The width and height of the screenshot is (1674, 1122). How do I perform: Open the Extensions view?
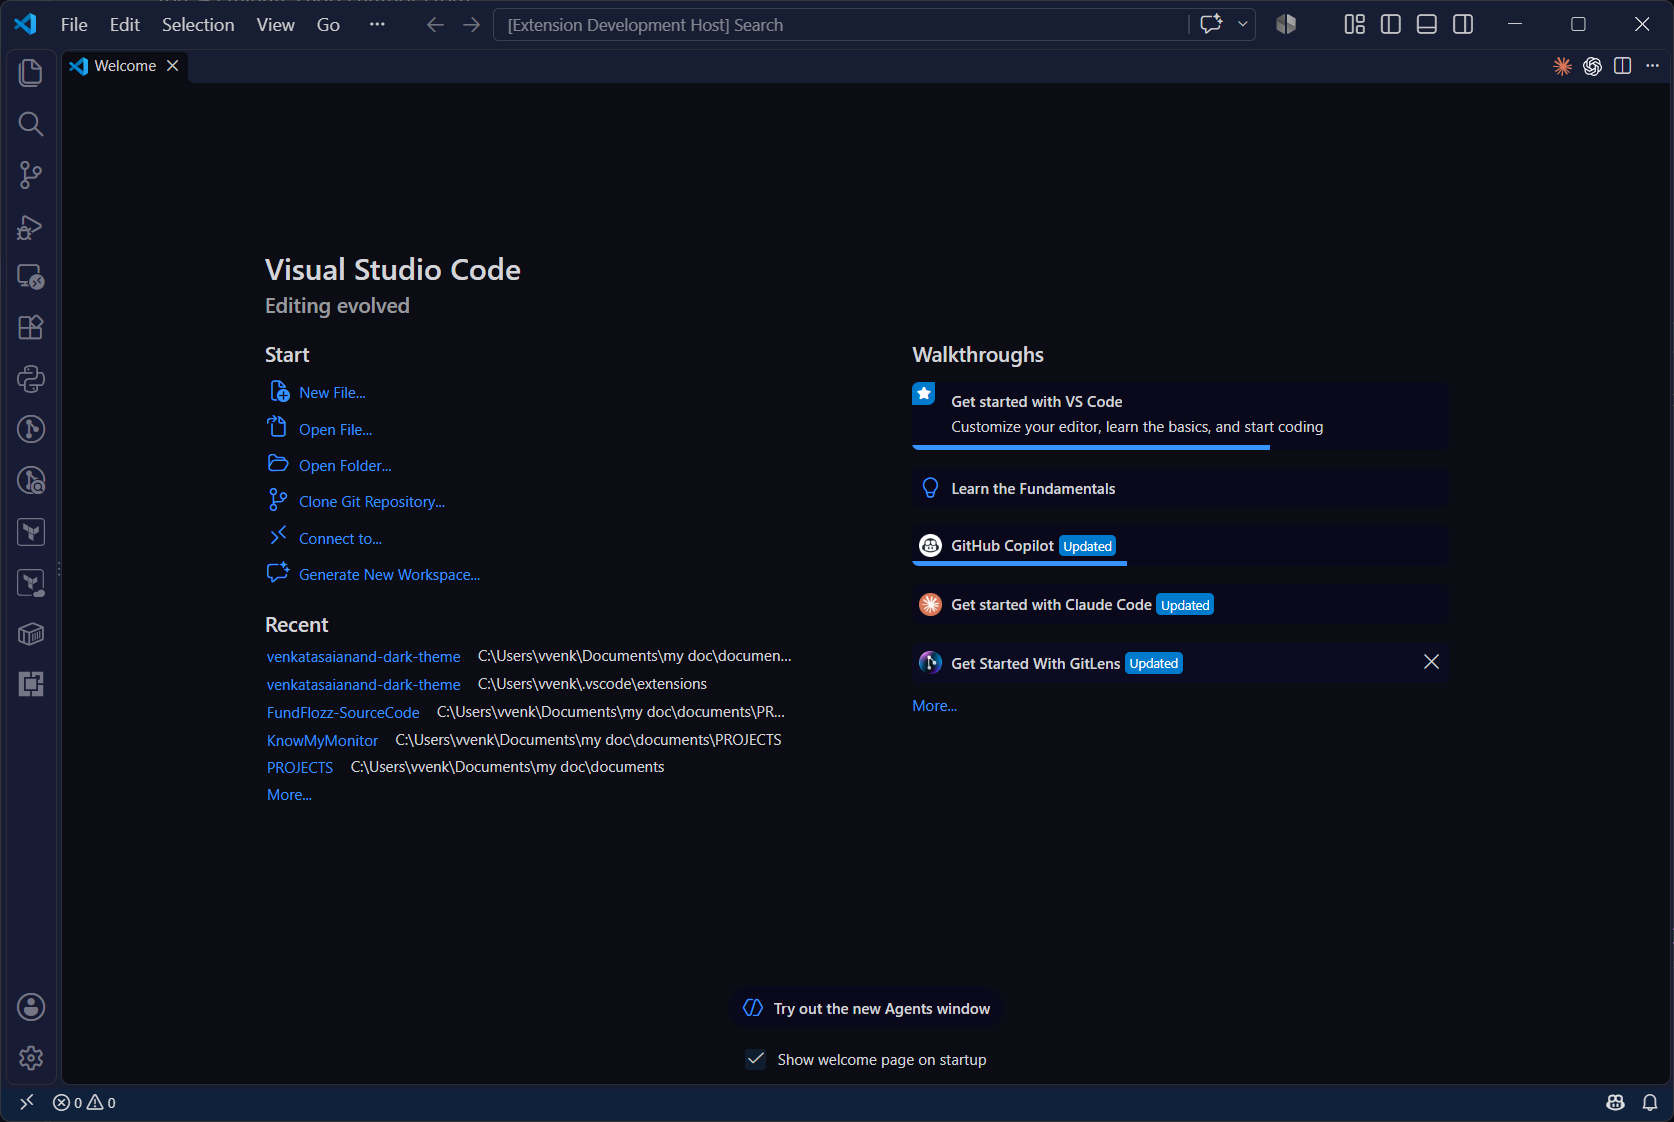click(31, 328)
